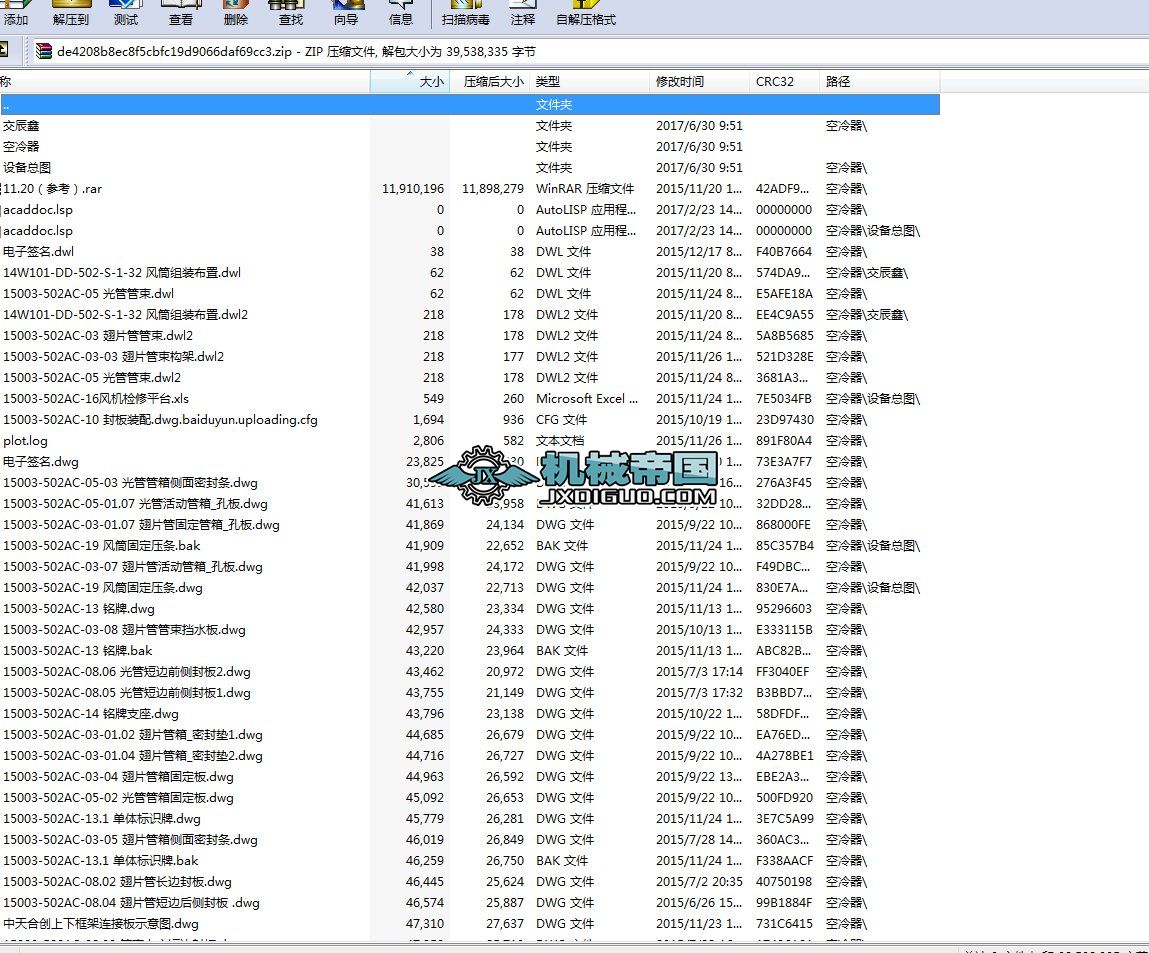Click the up-one-level icon beside address bar
This screenshot has width=1149, height=953.
[x=4, y=51]
